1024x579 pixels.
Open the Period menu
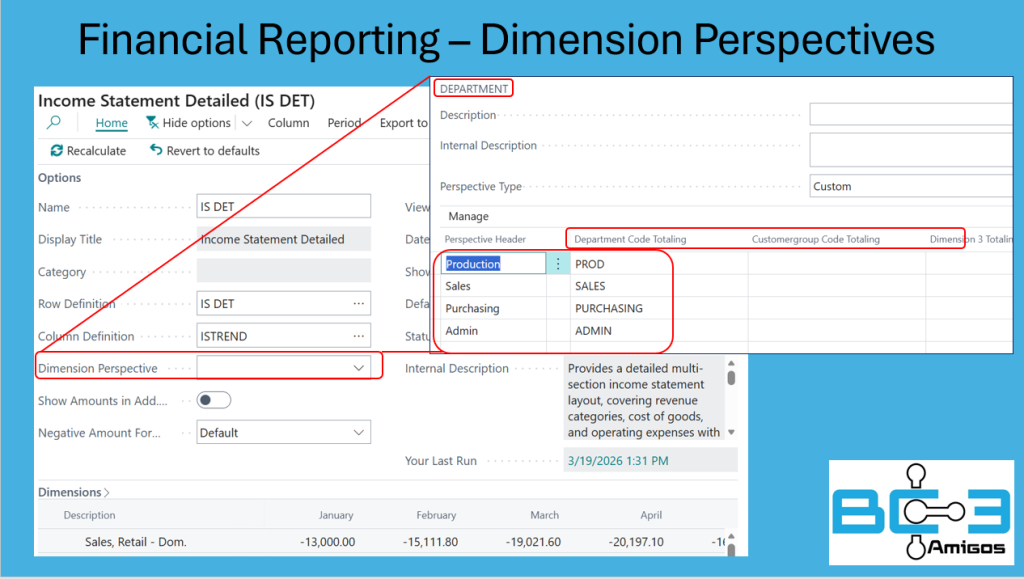[344, 123]
